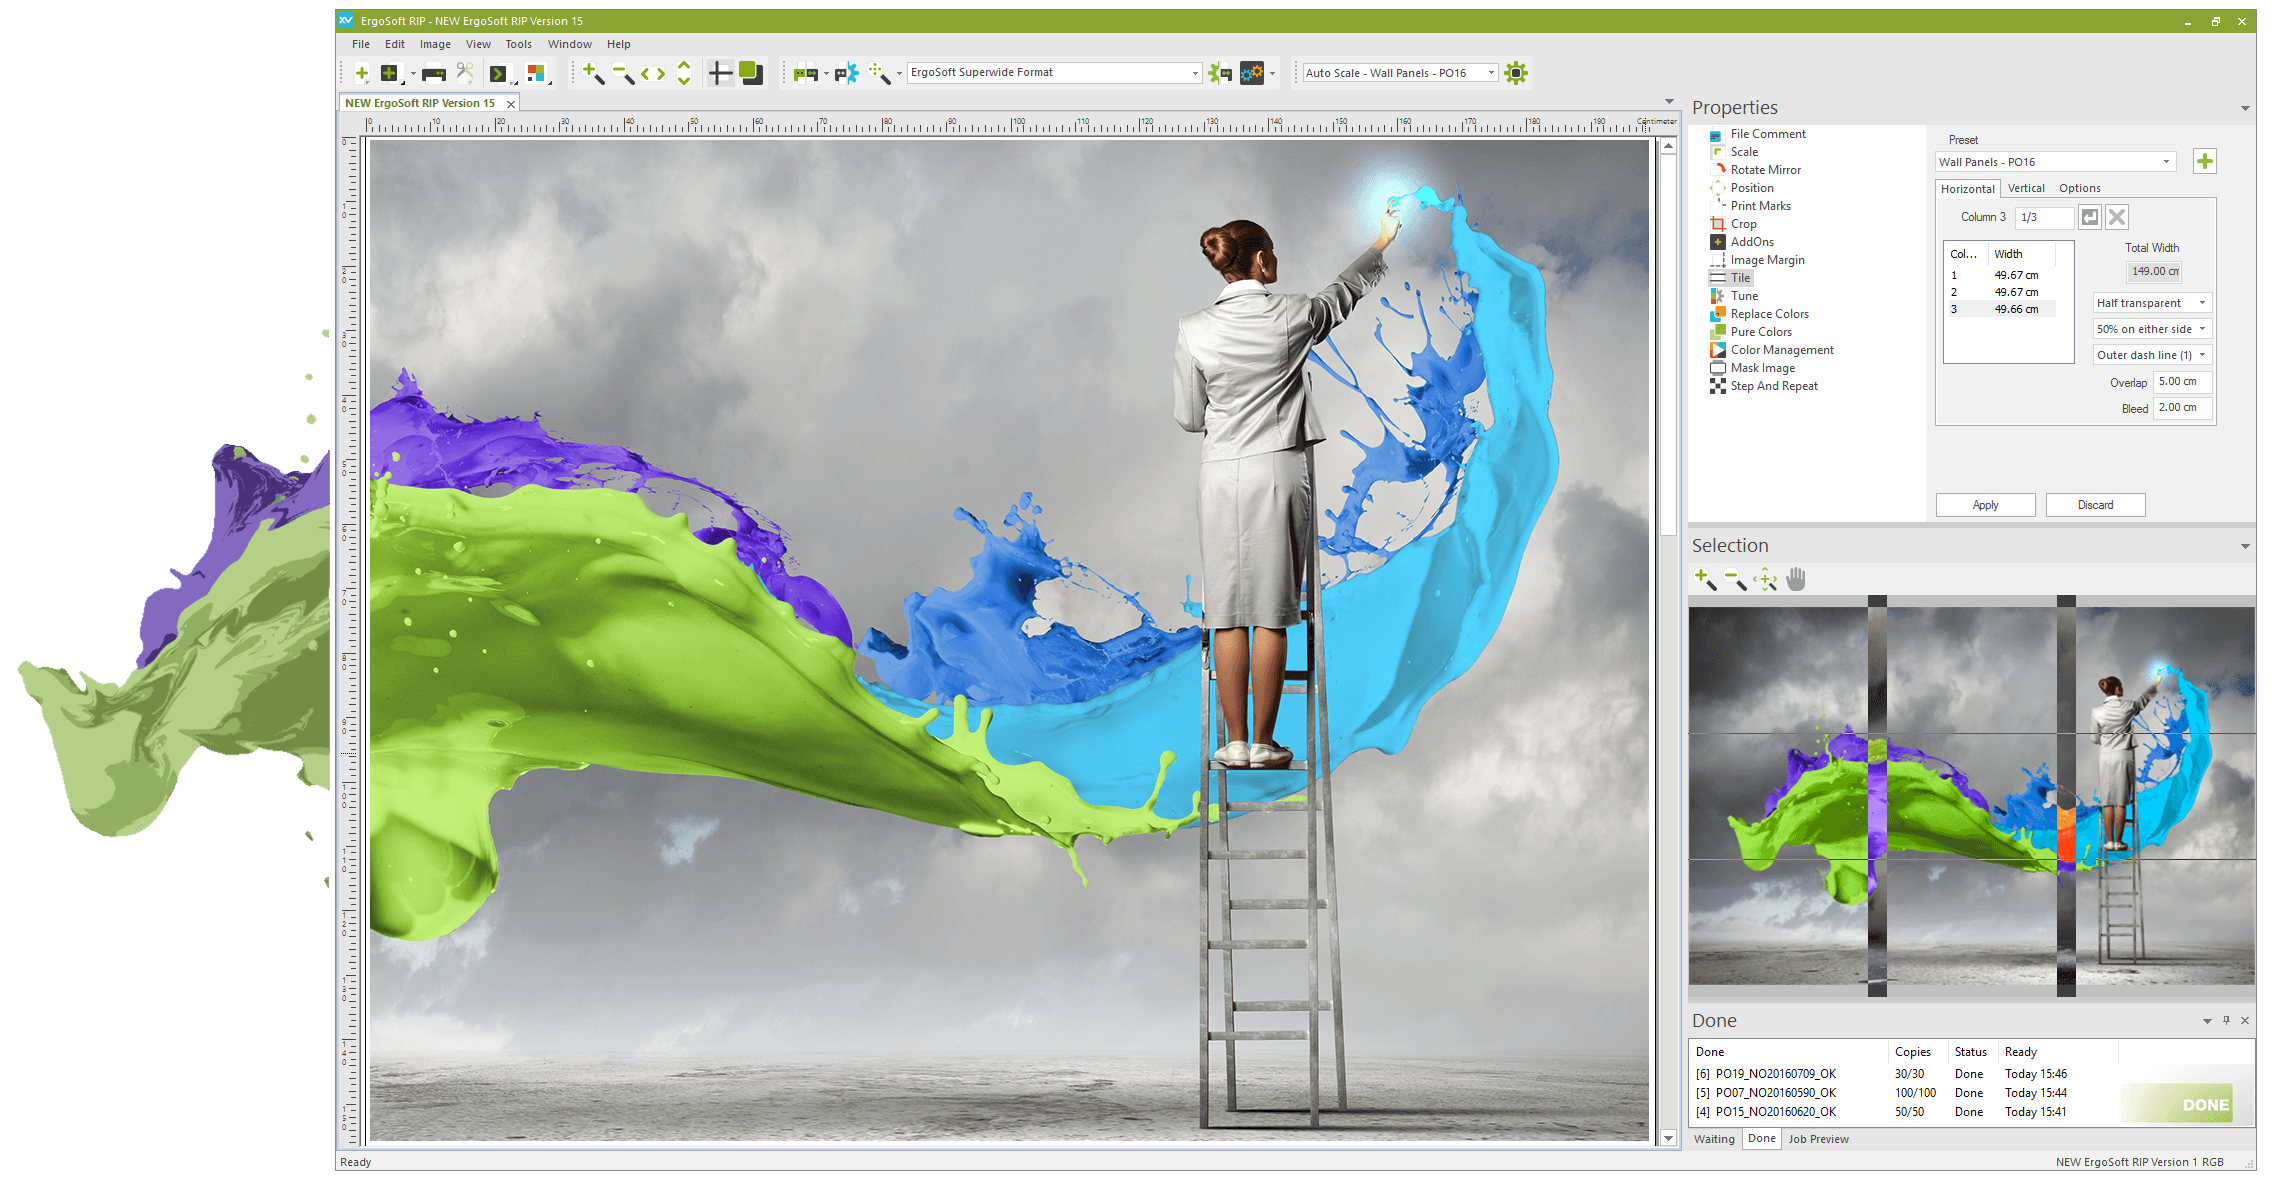Click the delete column X icon
Image resolution: width=2283 pixels, height=1181 pixels.
pos(2117,217)
